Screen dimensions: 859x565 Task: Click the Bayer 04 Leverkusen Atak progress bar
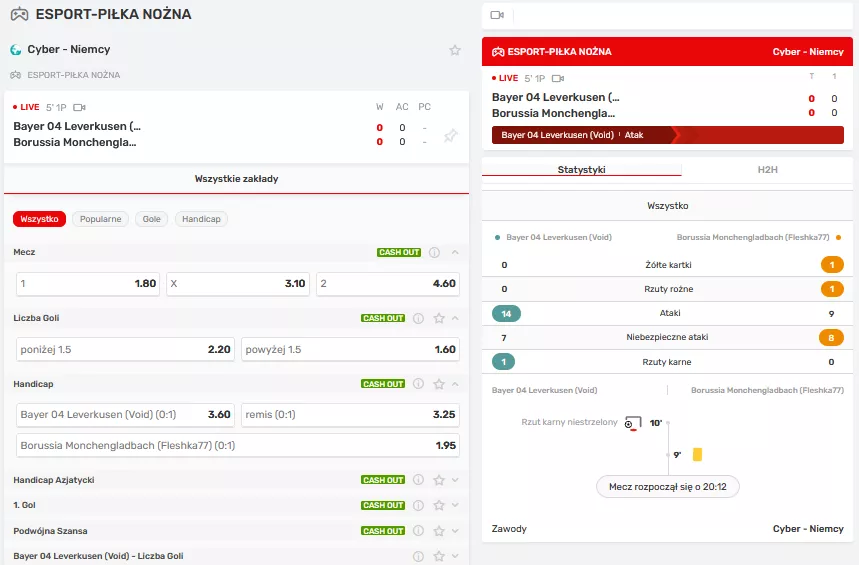tap(668, 135)
